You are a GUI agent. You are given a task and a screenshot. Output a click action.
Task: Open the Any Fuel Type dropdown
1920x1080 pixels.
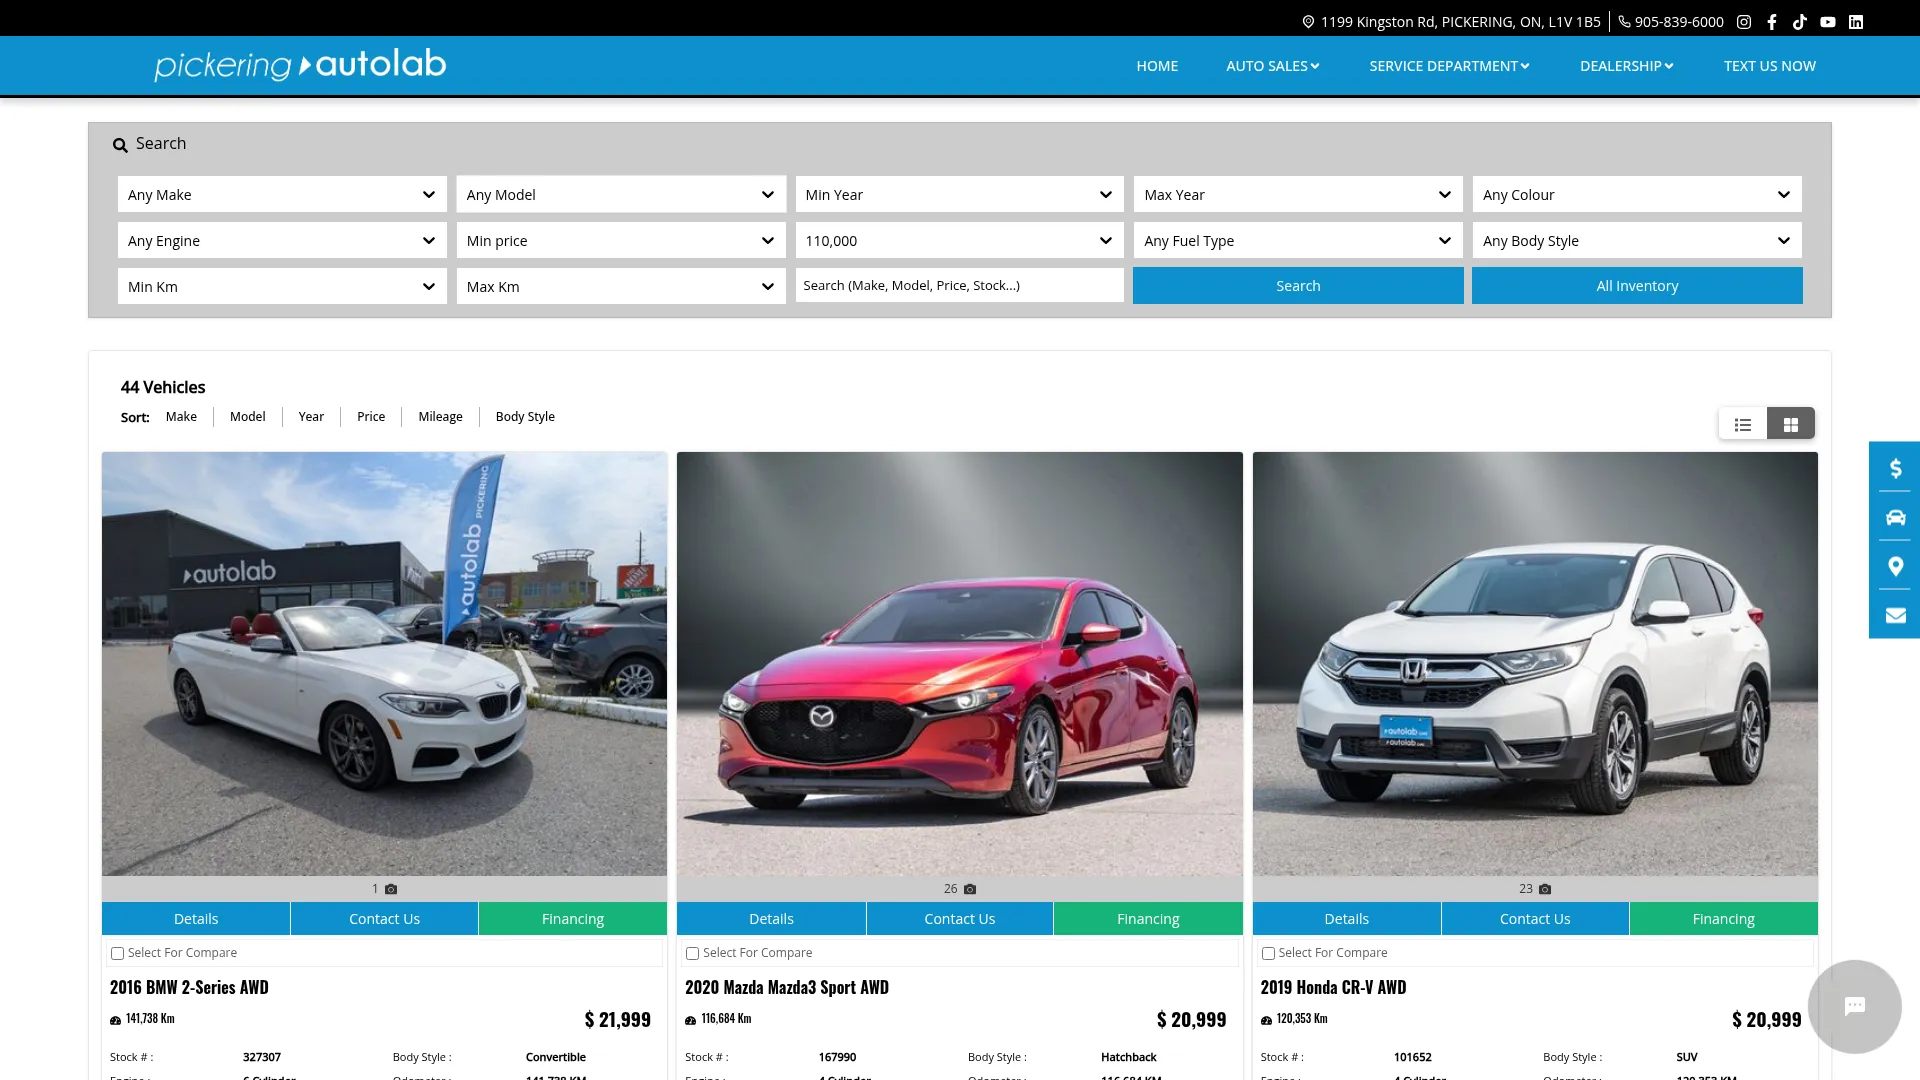tap(1298, 240)
